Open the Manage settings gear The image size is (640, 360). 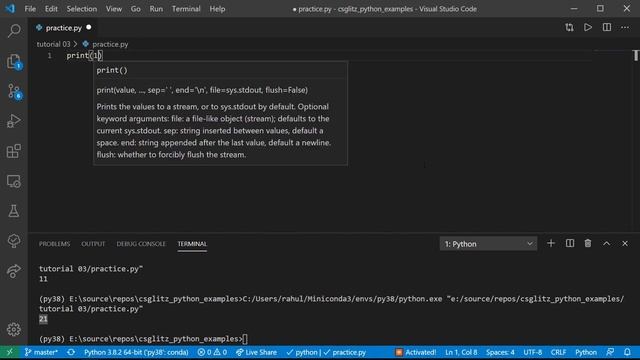14,329
